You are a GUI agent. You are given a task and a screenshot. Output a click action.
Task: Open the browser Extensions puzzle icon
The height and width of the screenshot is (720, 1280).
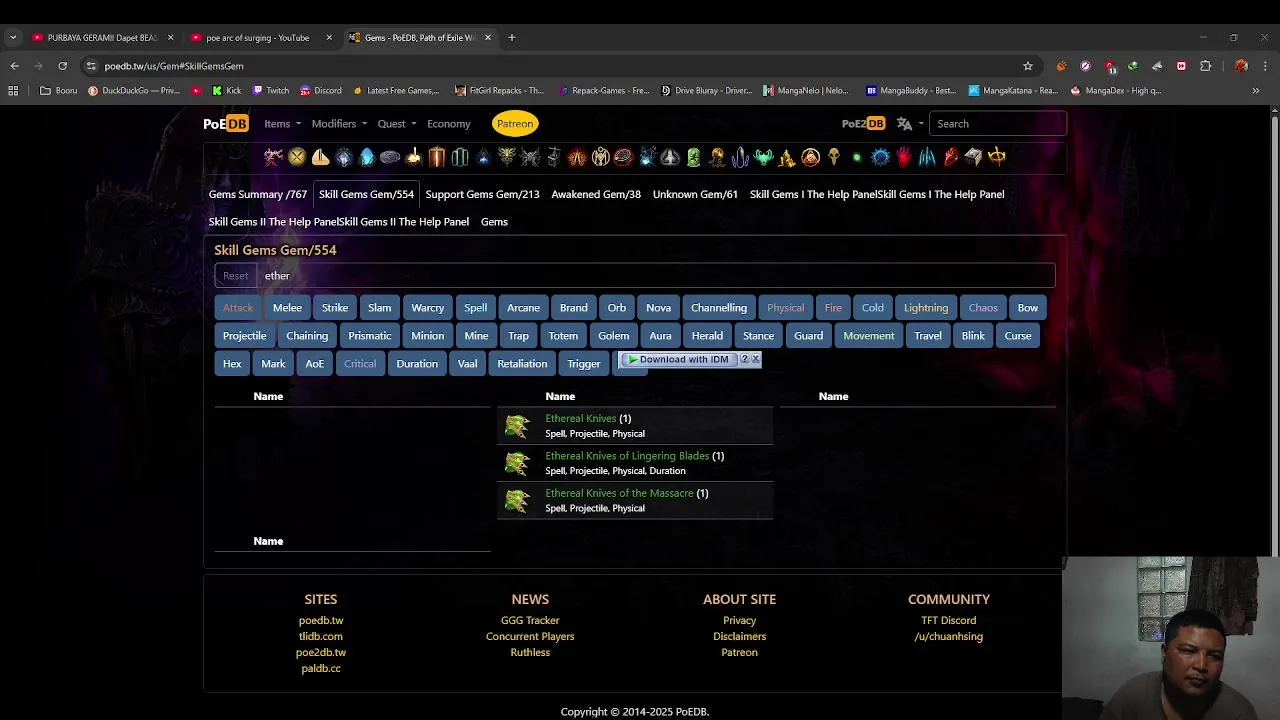[x=1205, y=66]
